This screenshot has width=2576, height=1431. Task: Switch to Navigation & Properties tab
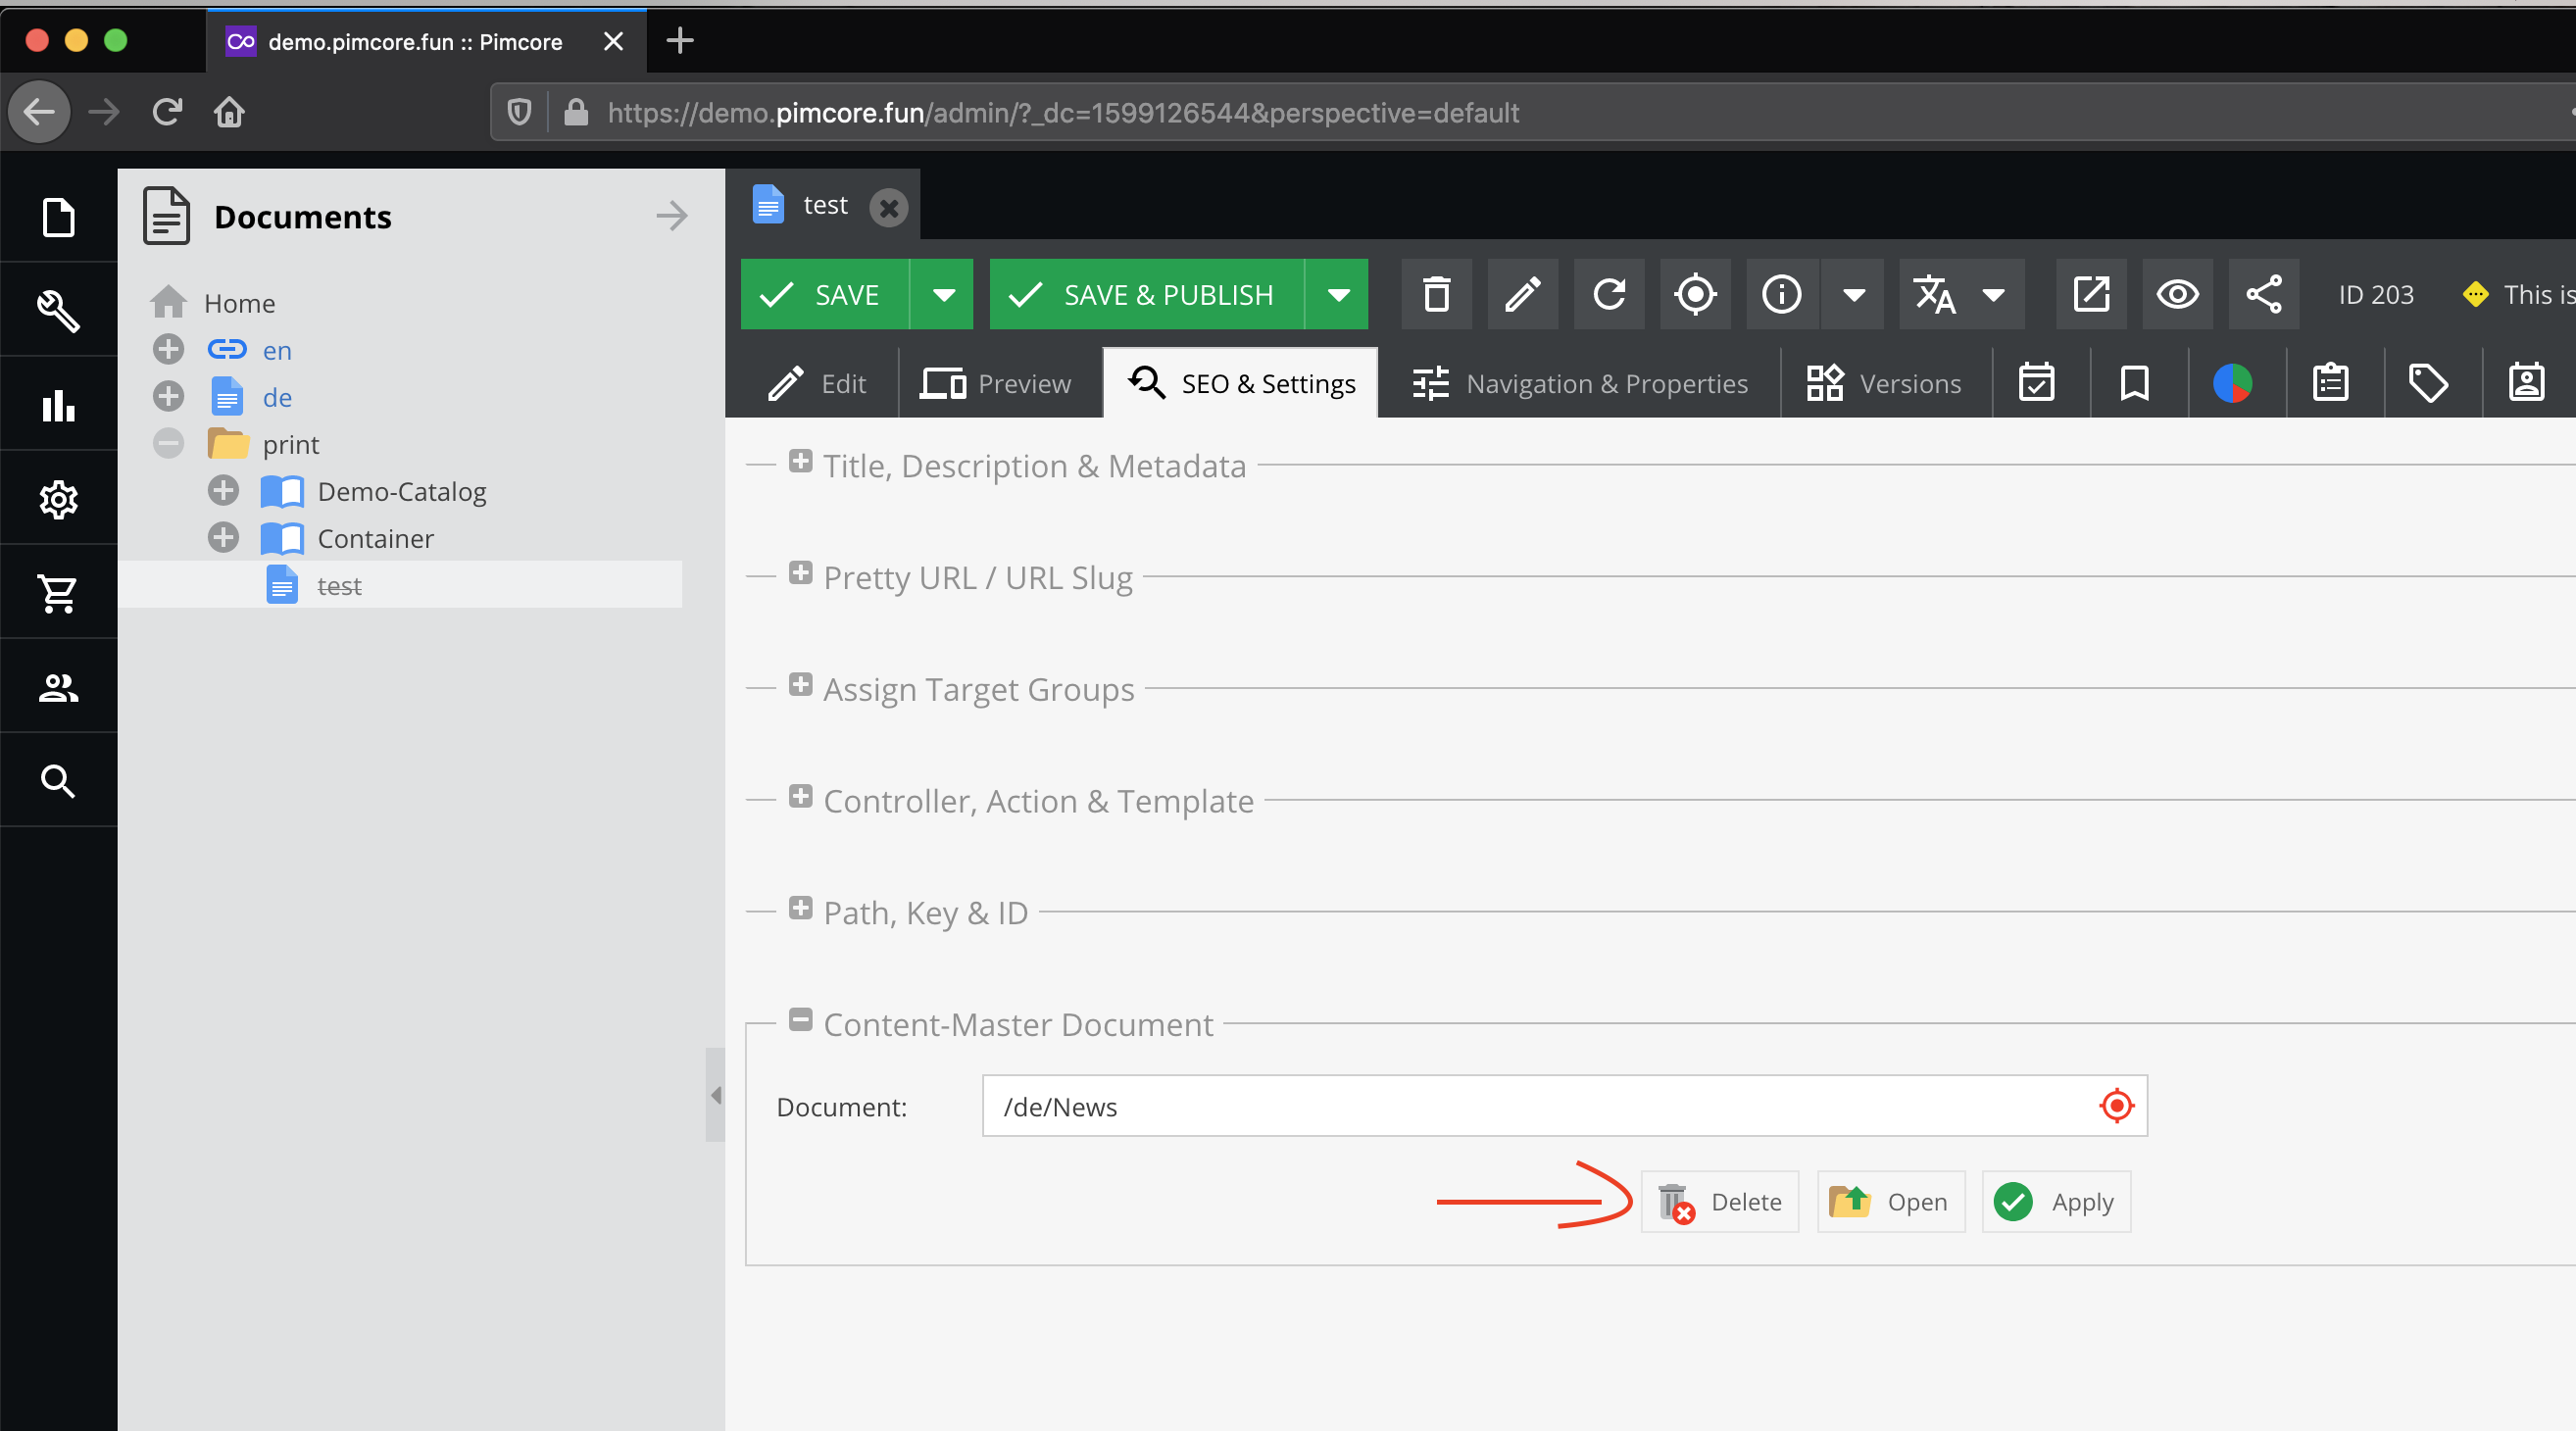[1579, 383]
